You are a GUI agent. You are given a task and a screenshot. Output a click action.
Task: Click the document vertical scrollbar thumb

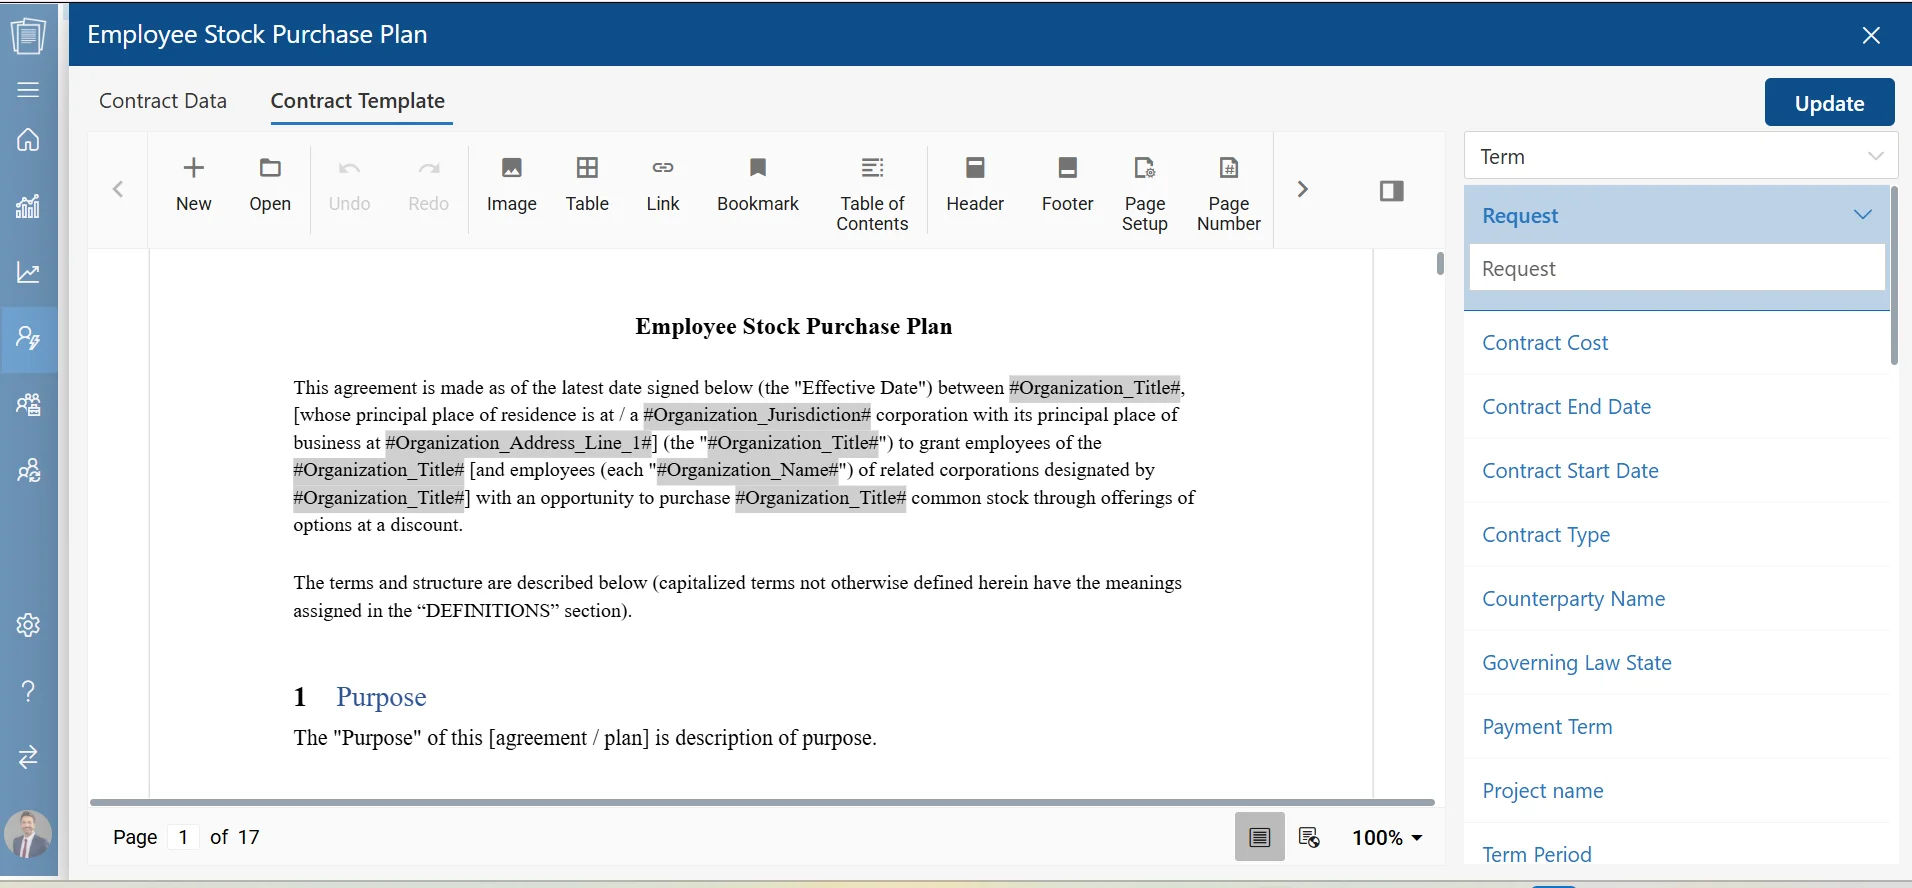[x=1440, y=263]
